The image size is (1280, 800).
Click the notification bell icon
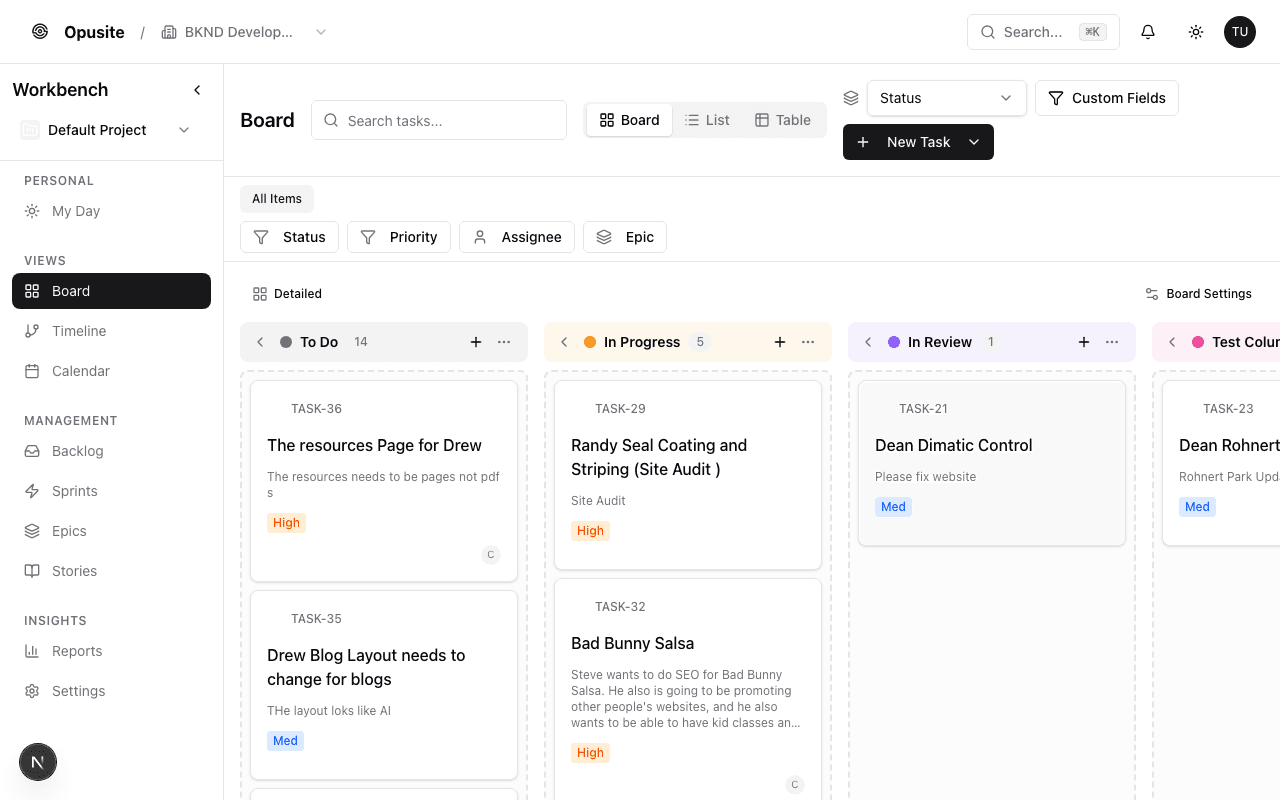coord(1147,31)
